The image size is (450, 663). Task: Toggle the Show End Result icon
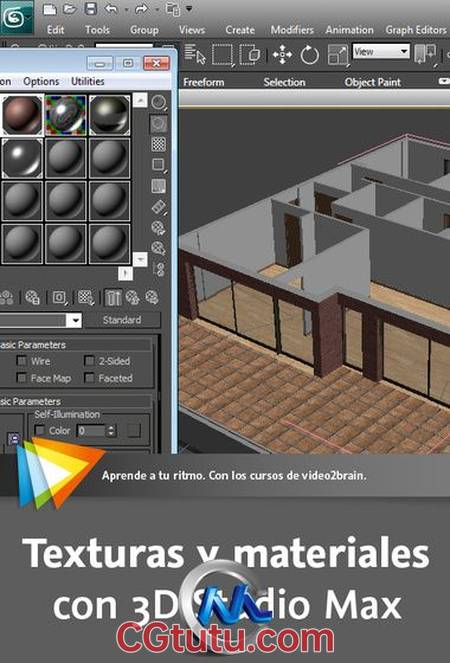click(x=113, y=298)
